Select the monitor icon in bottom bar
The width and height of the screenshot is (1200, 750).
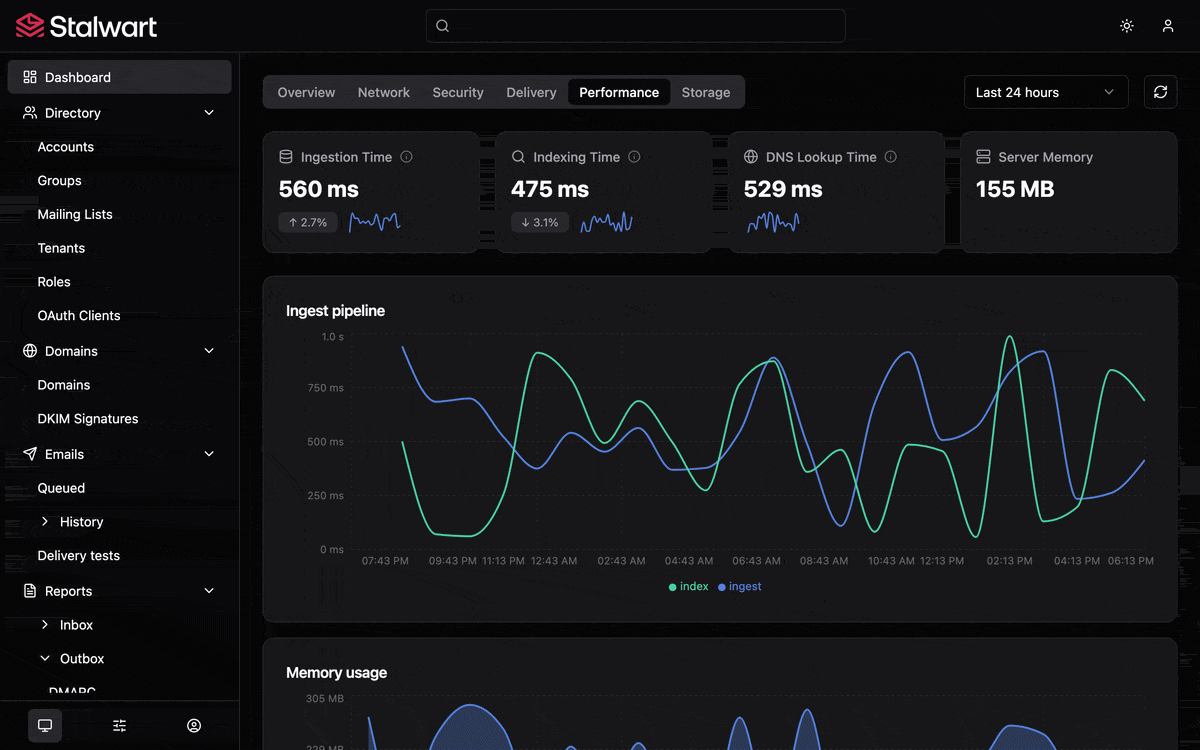pyautogui.click(x=45, y=725)
